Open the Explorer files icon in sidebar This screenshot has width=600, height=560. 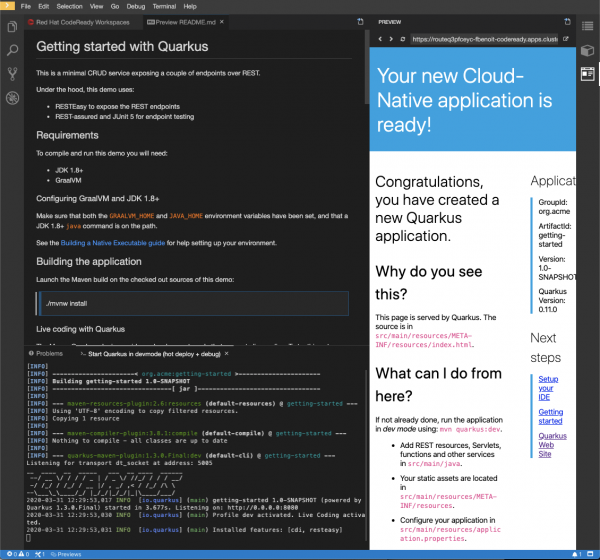tap(12, 25)
